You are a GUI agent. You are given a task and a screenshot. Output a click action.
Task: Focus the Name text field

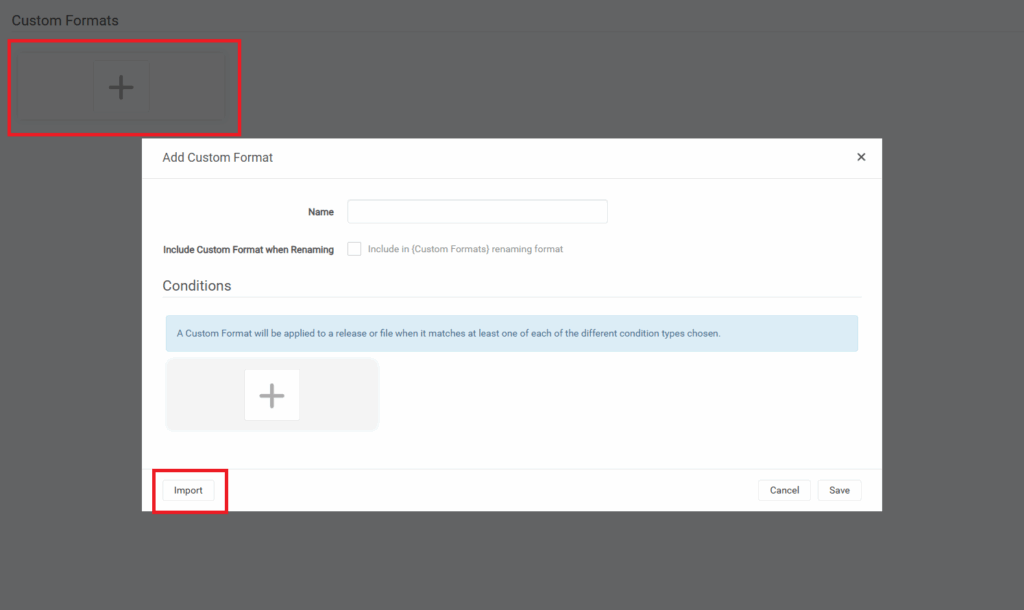pyautogui.click(x=477, y=212)
